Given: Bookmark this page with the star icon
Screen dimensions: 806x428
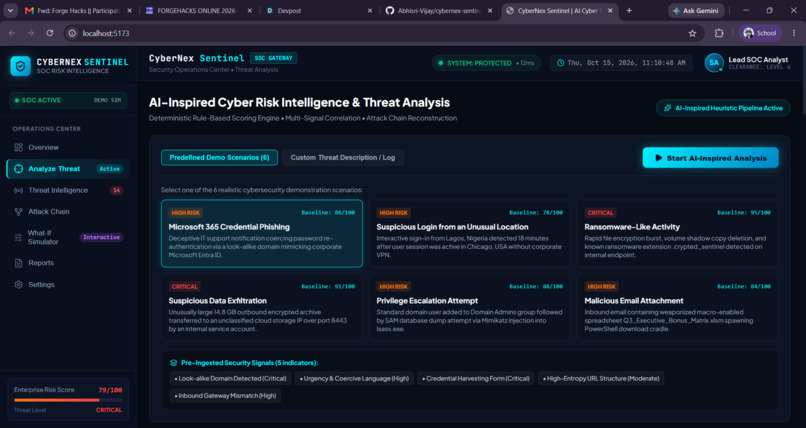Looking at the screenshot, I should (x=692, y=33).
